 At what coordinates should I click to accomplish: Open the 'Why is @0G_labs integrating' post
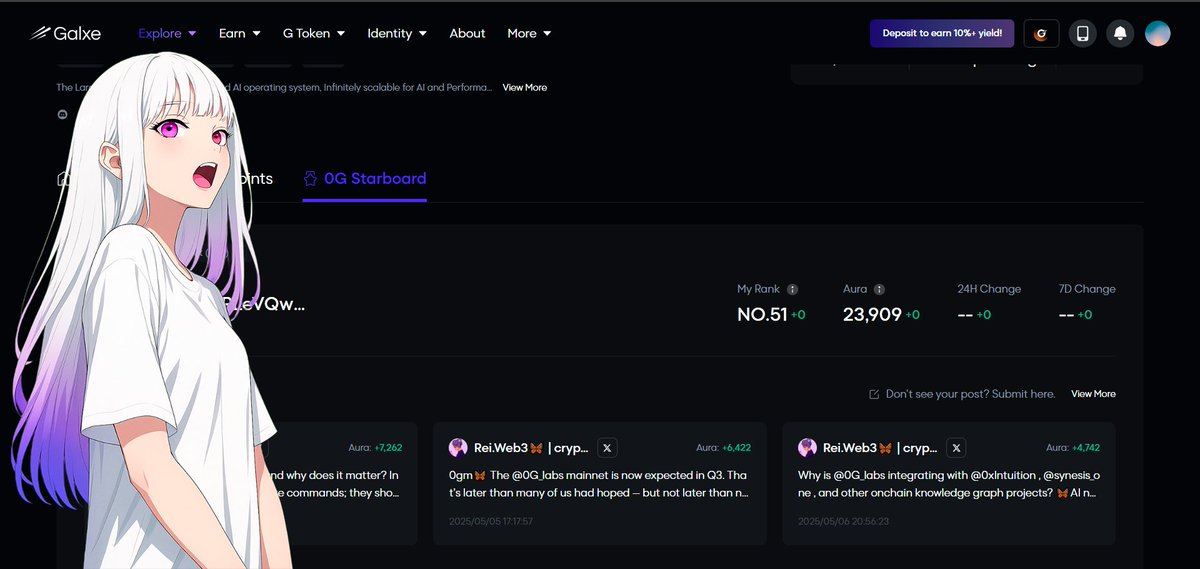(x=948, y=484)
